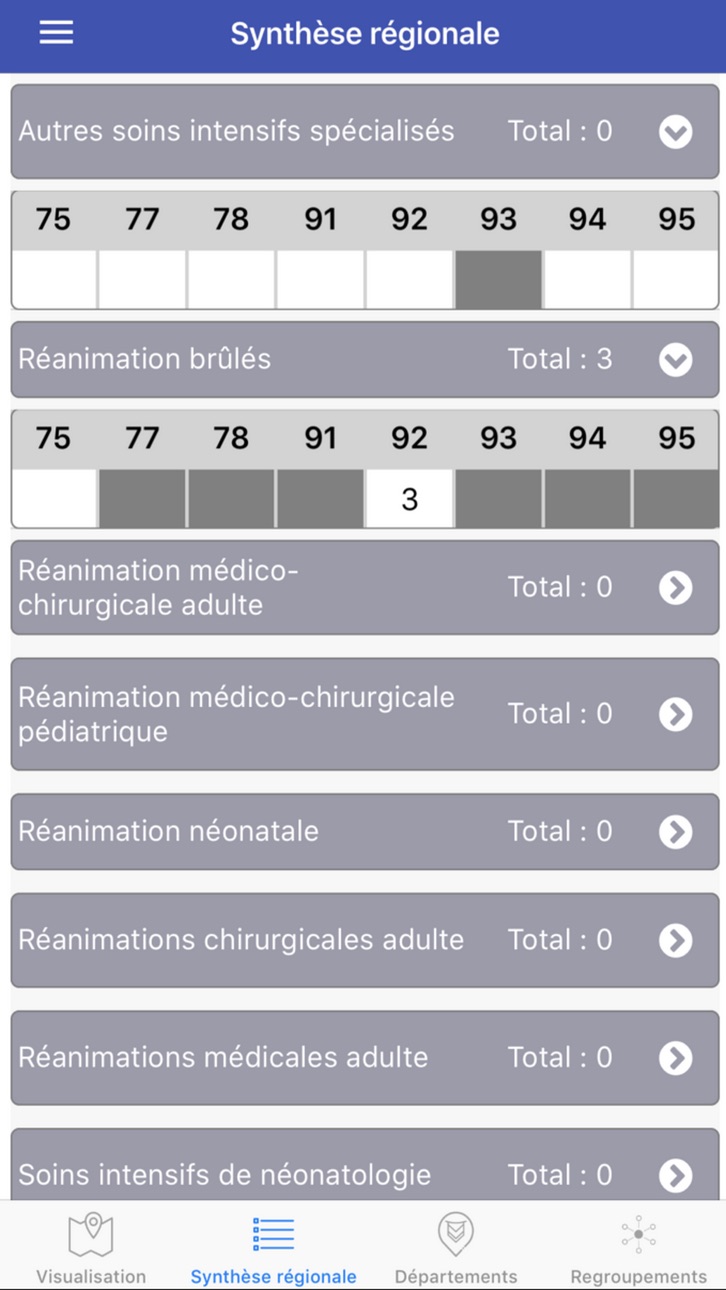Switch to the Départements tab label

tap(456, 1277)
